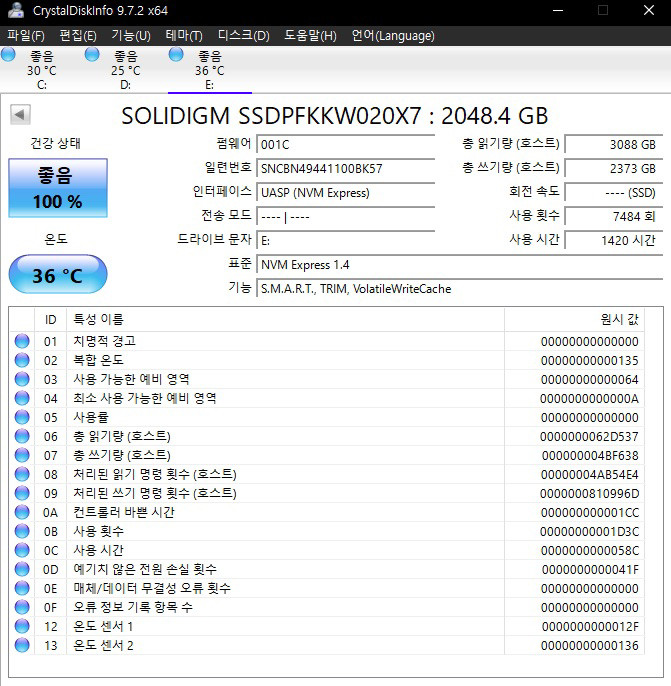This screenshot has height=686, width=671.
Task: Click the blue status orb for drive C:
Action: (x=8, y=55)
